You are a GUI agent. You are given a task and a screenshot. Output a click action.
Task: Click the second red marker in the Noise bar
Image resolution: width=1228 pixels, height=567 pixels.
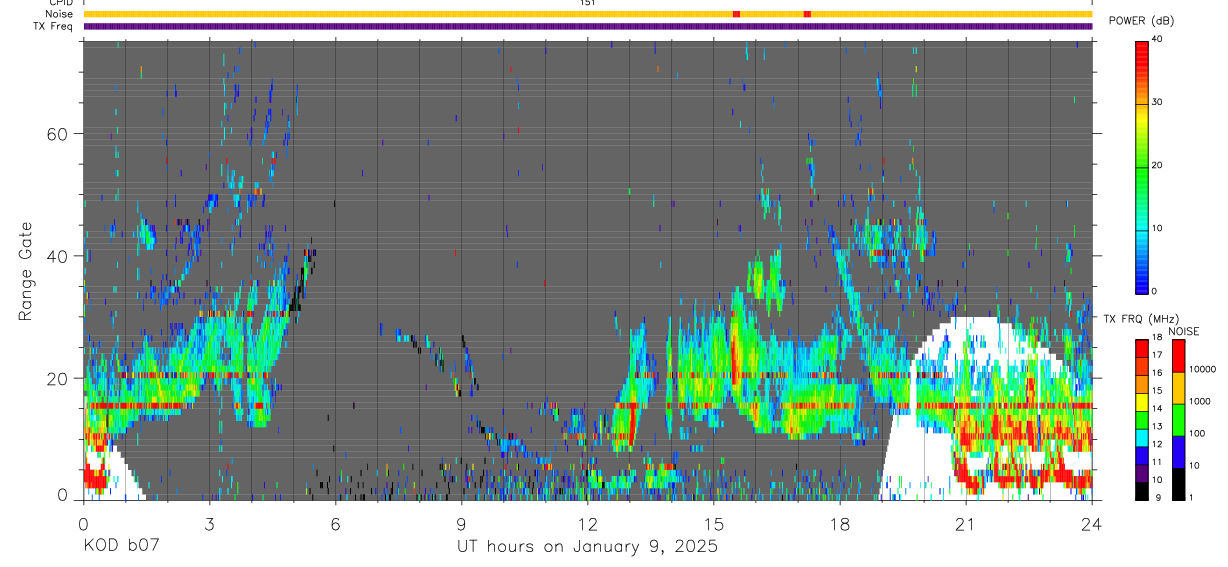tap(807, 14)
